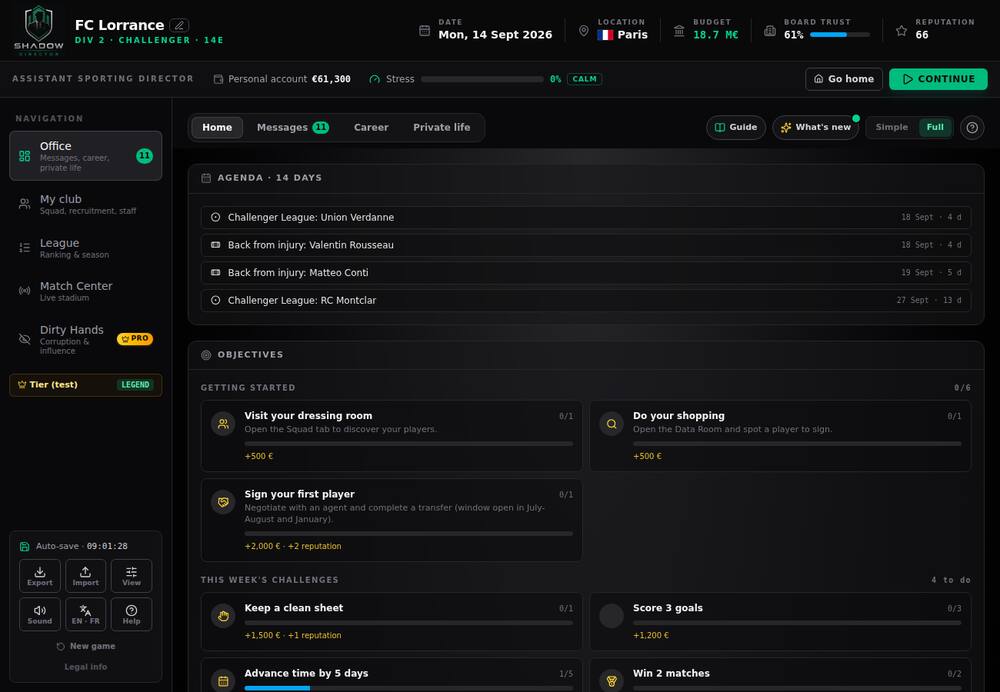
Task: Click the Export save icon button
Action: pos(40,576)
